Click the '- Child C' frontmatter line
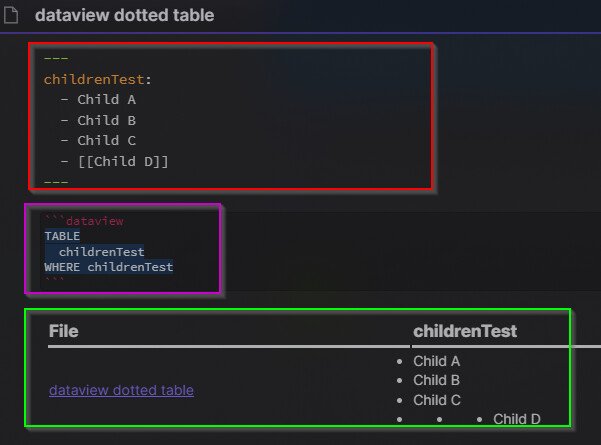The image size is (601, 445). pos(98,141)
